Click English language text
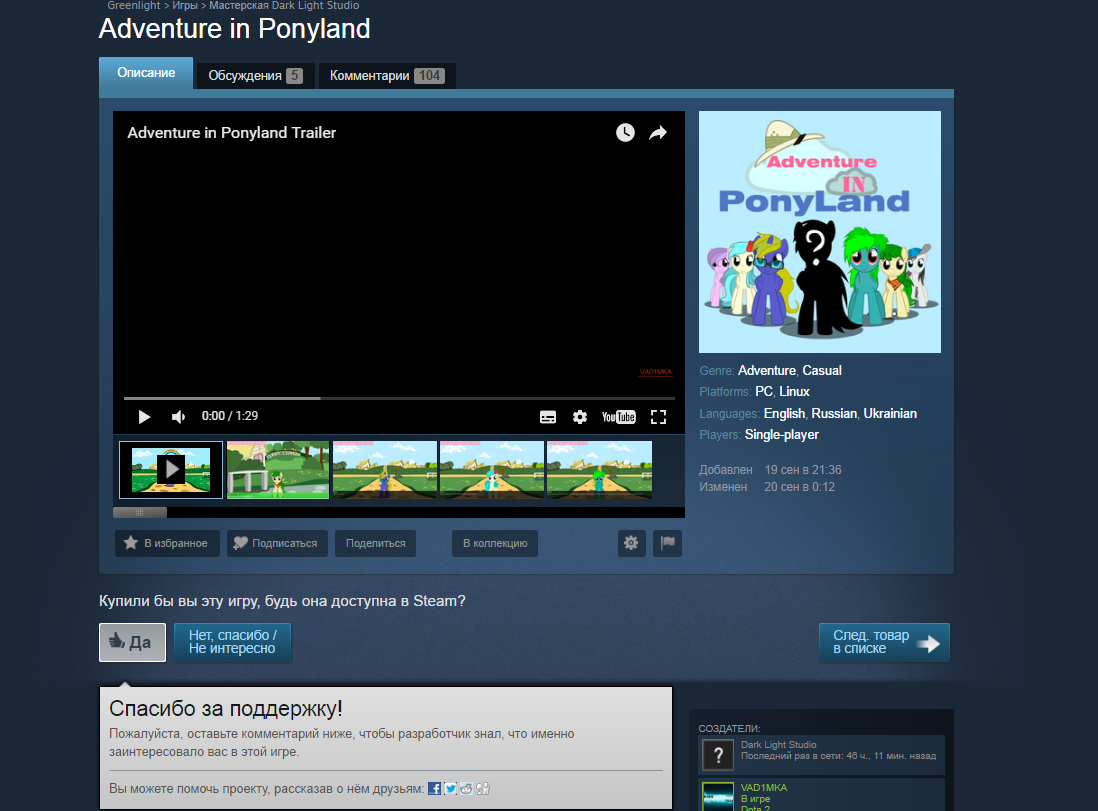Image resolution: width=1098 pixels, height=811 pixels. tap(784, 414)
